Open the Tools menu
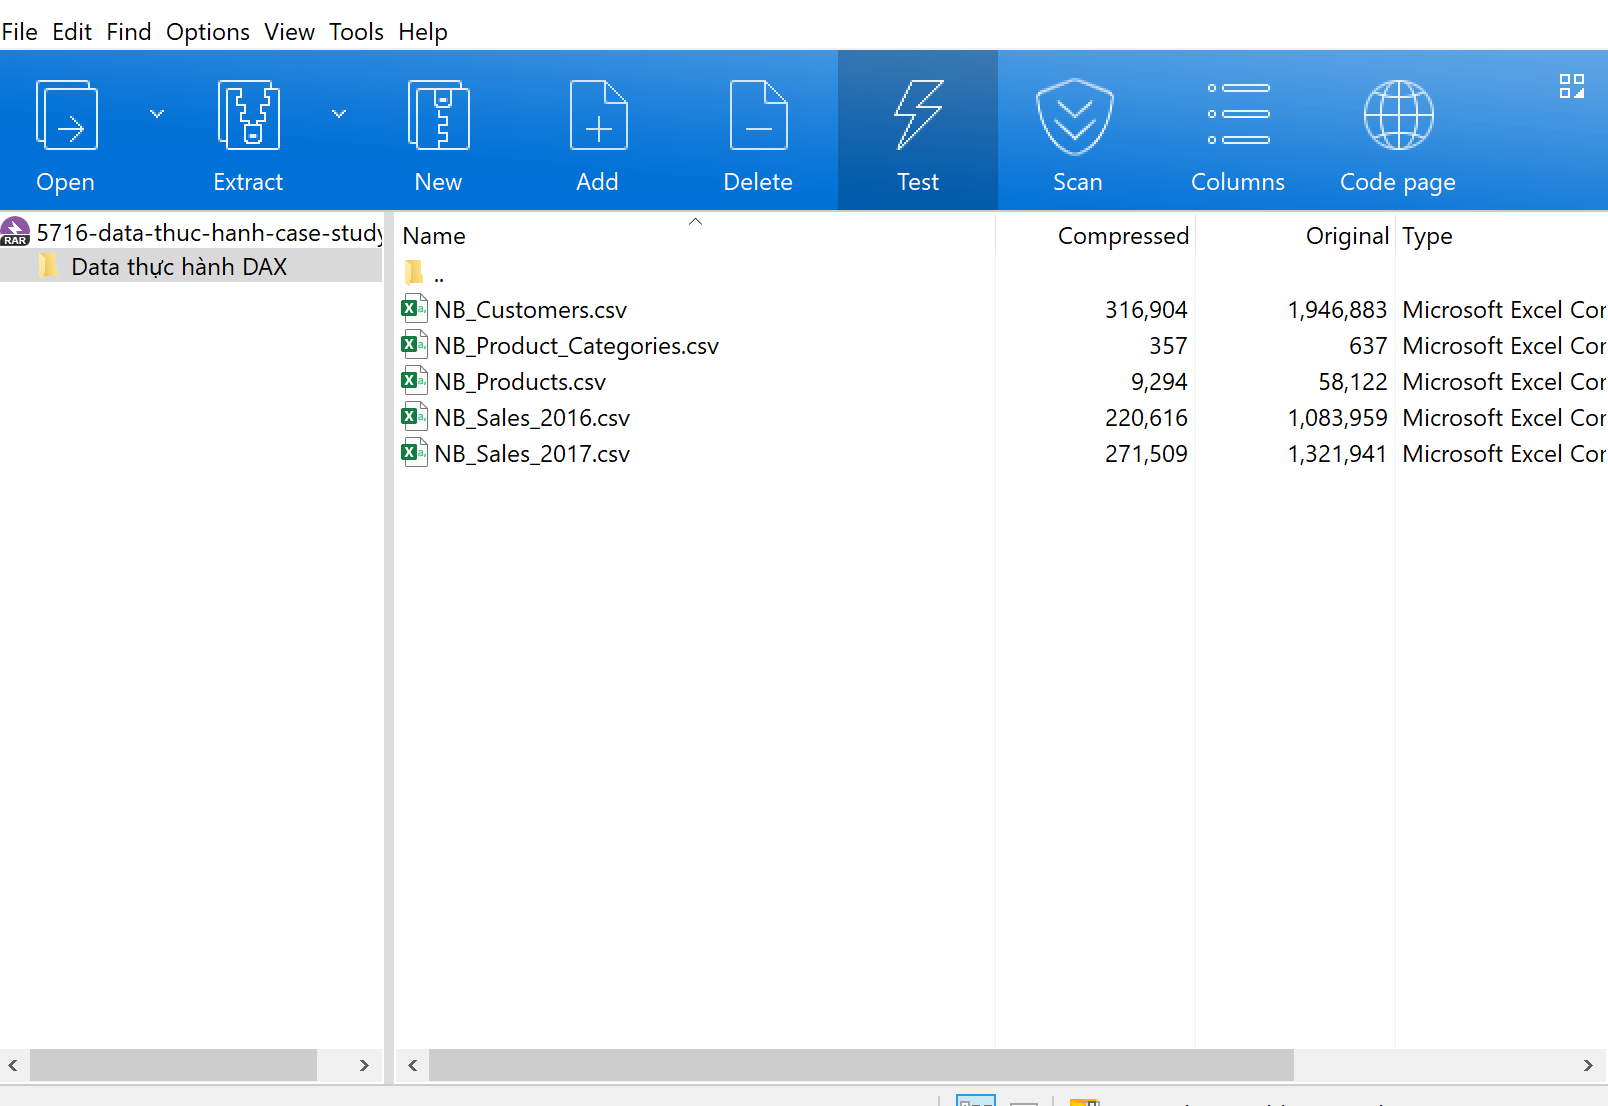 coord(356,32)
